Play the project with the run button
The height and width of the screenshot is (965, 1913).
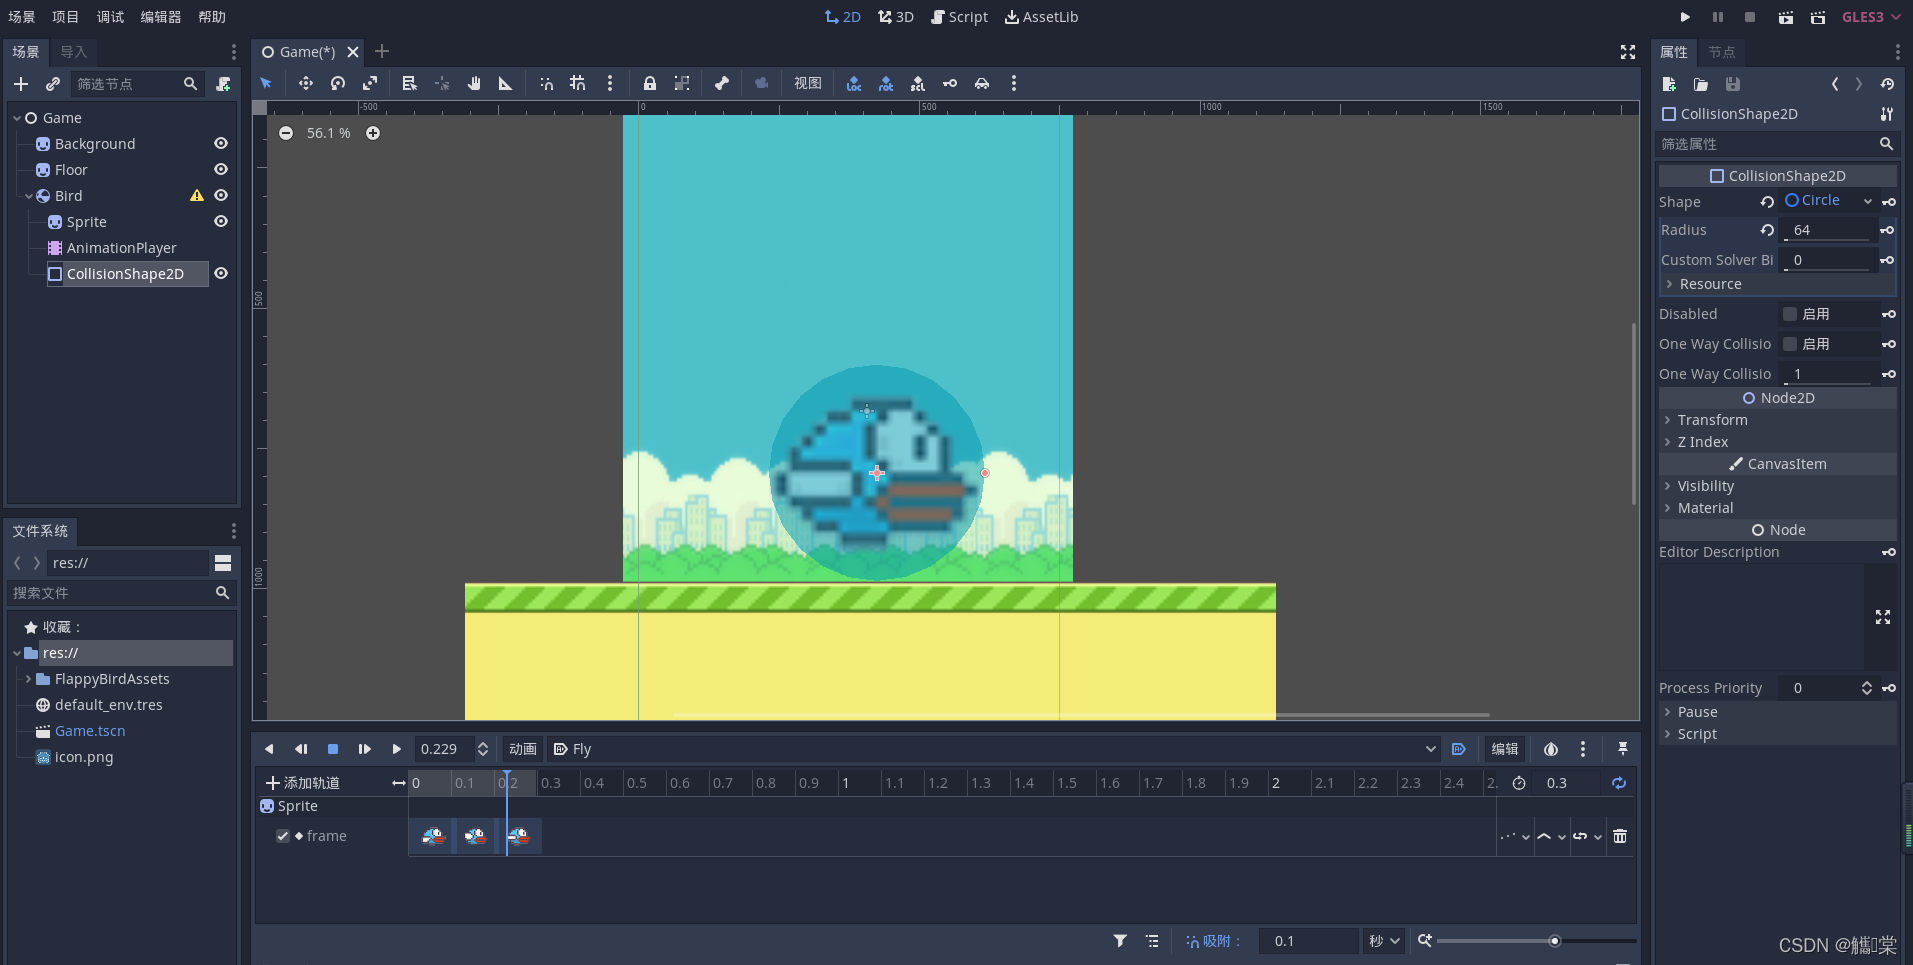(x=1685, y=17)
